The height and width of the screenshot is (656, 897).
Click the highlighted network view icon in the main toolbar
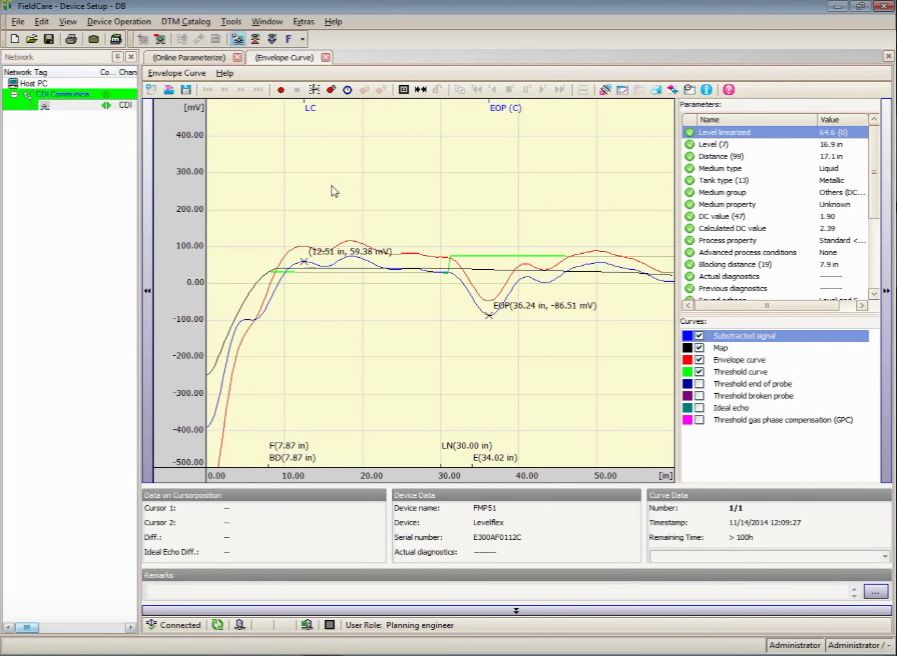point(238,39)
